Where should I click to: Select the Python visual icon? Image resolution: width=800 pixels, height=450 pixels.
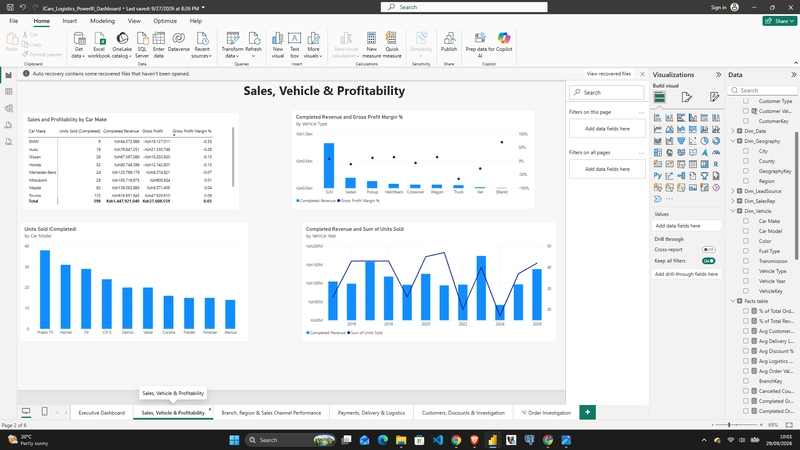(658, 176)
